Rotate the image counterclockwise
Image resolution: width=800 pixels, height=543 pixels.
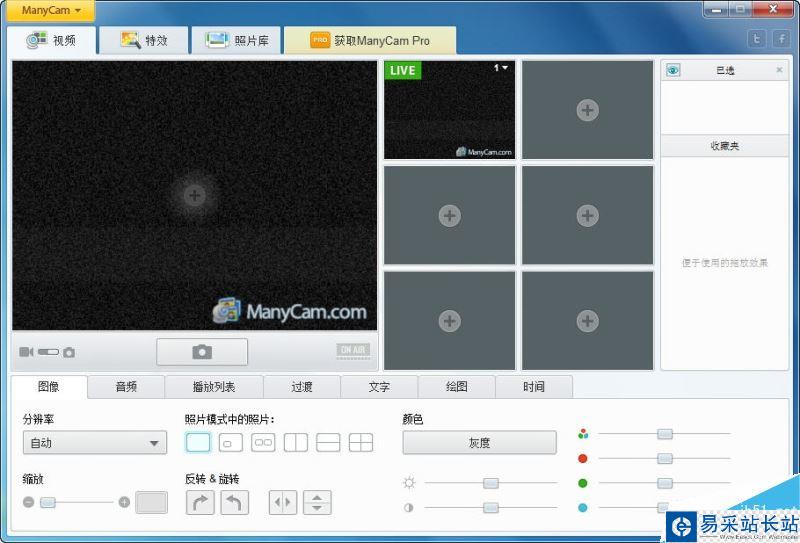235,503
